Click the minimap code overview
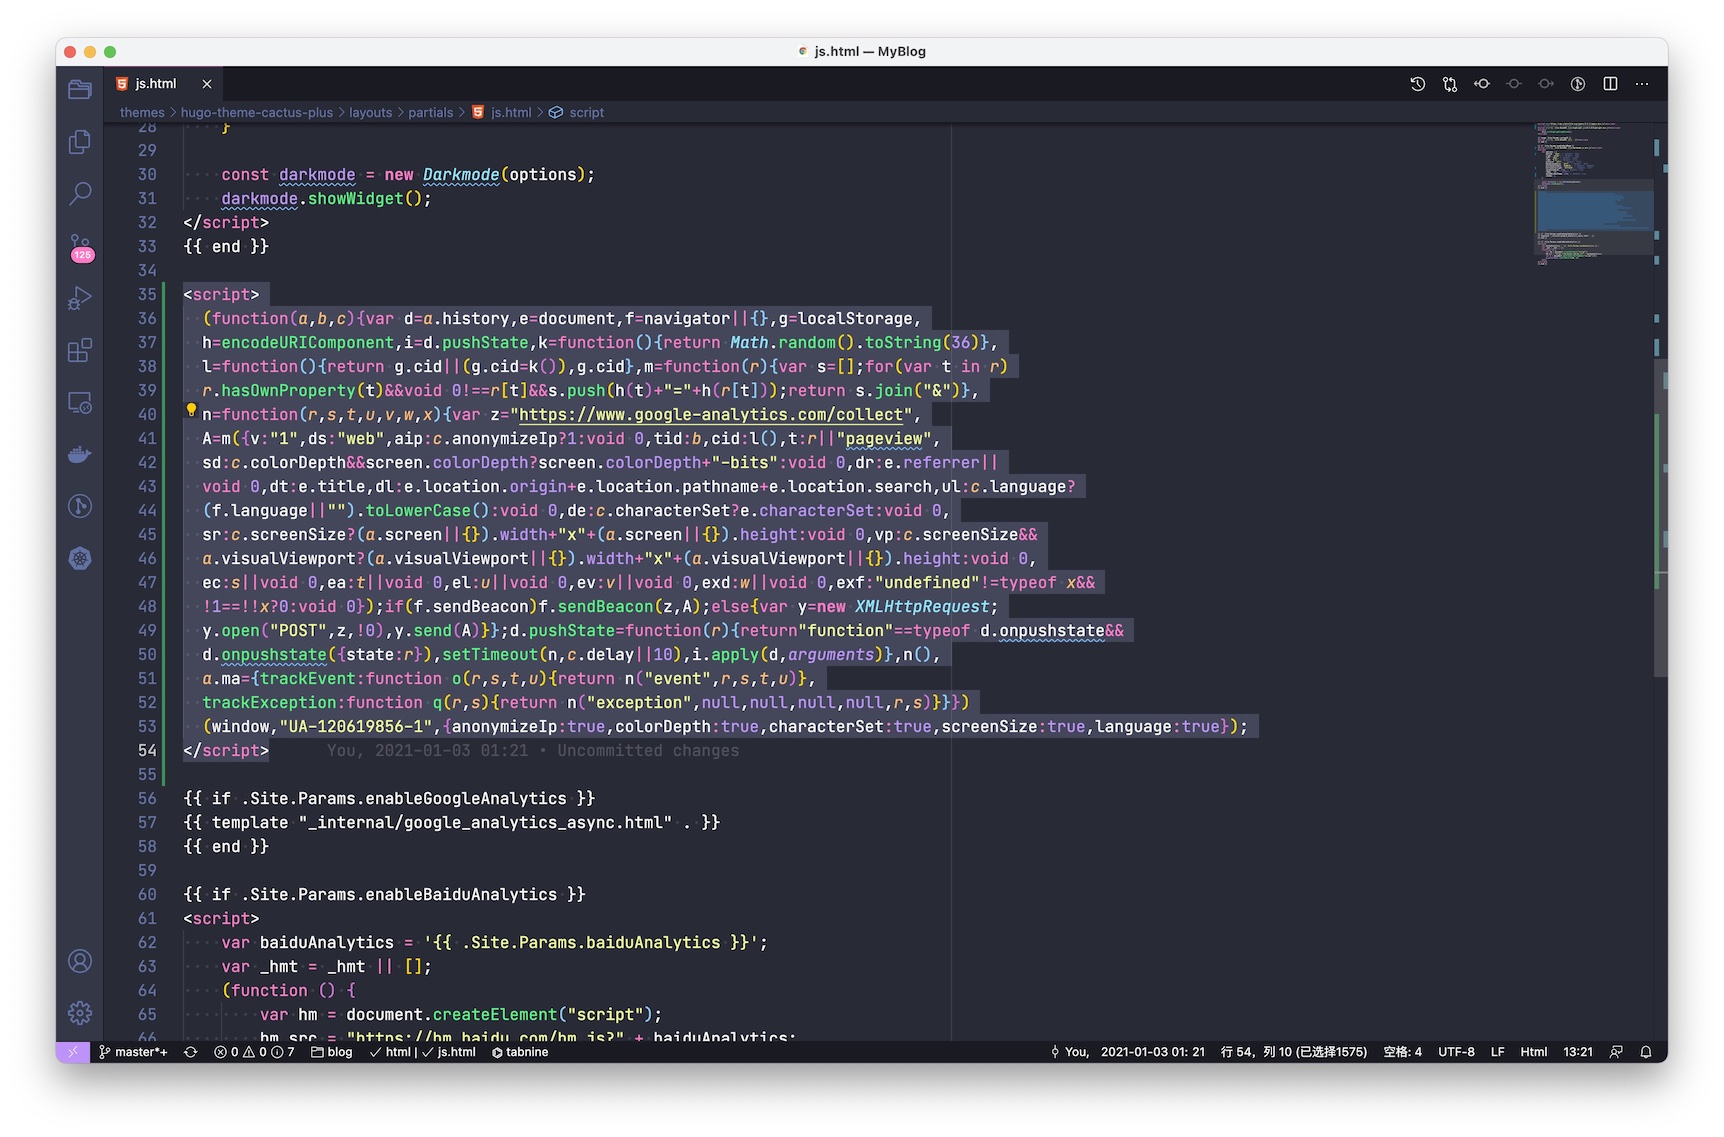Image resolution: width=1724 pixels, height=1137 pixels. [1594, 195]
